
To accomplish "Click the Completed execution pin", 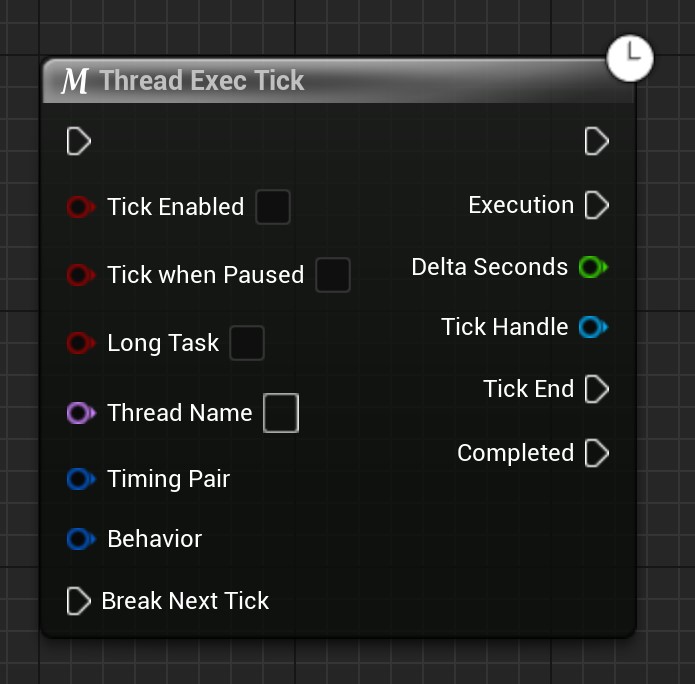I will tap(597, 453).
